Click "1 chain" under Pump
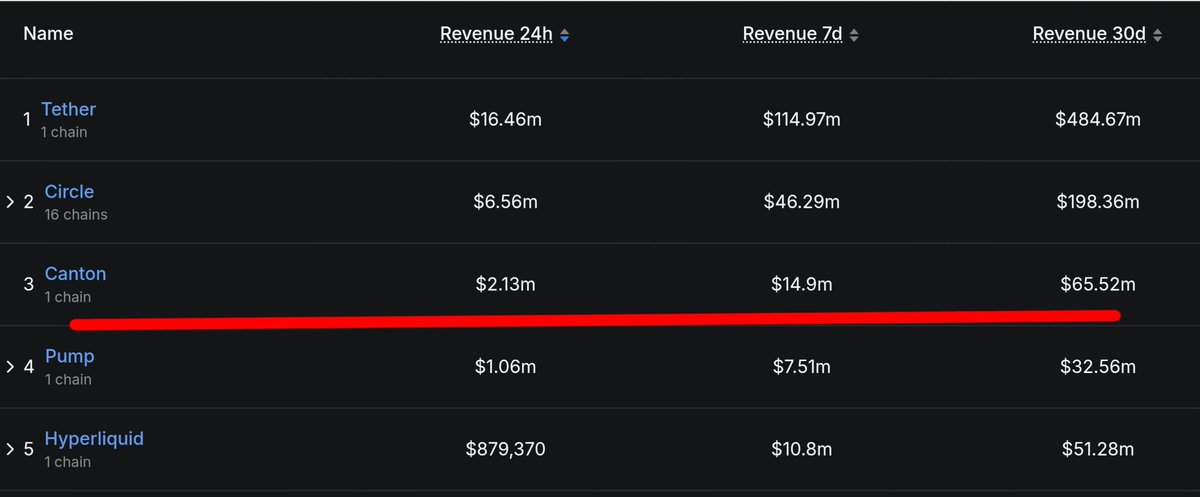The width and height of the screenshot is (1200, 497). [x=68, y=380]
